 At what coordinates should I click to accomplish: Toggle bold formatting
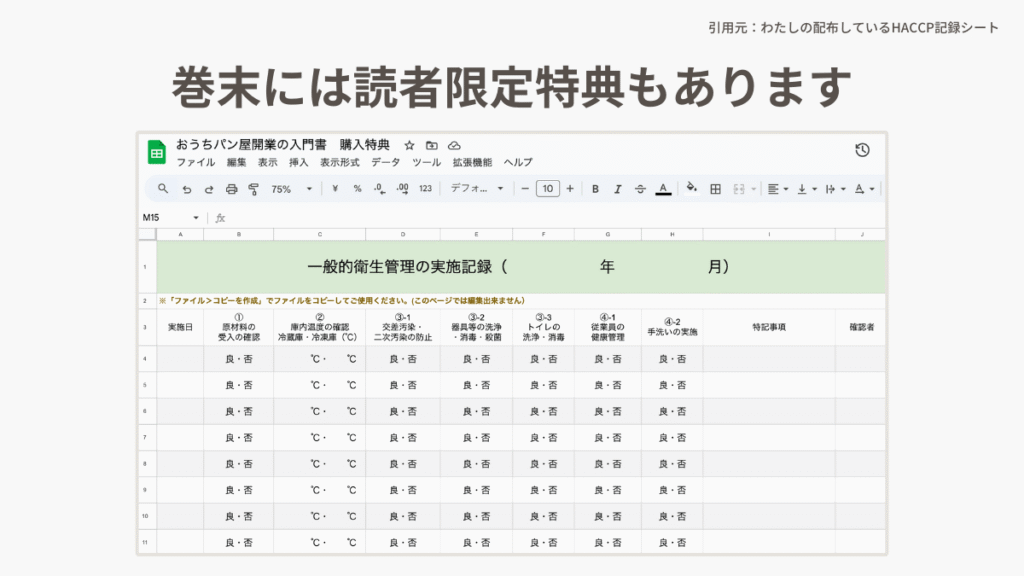595,189
